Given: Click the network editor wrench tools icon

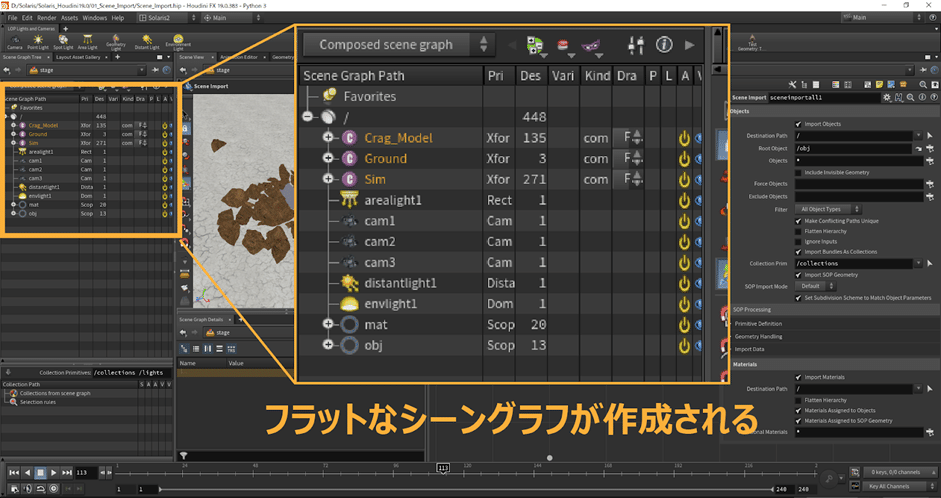Looking at the screenshot, I should (x=792, y=85).
